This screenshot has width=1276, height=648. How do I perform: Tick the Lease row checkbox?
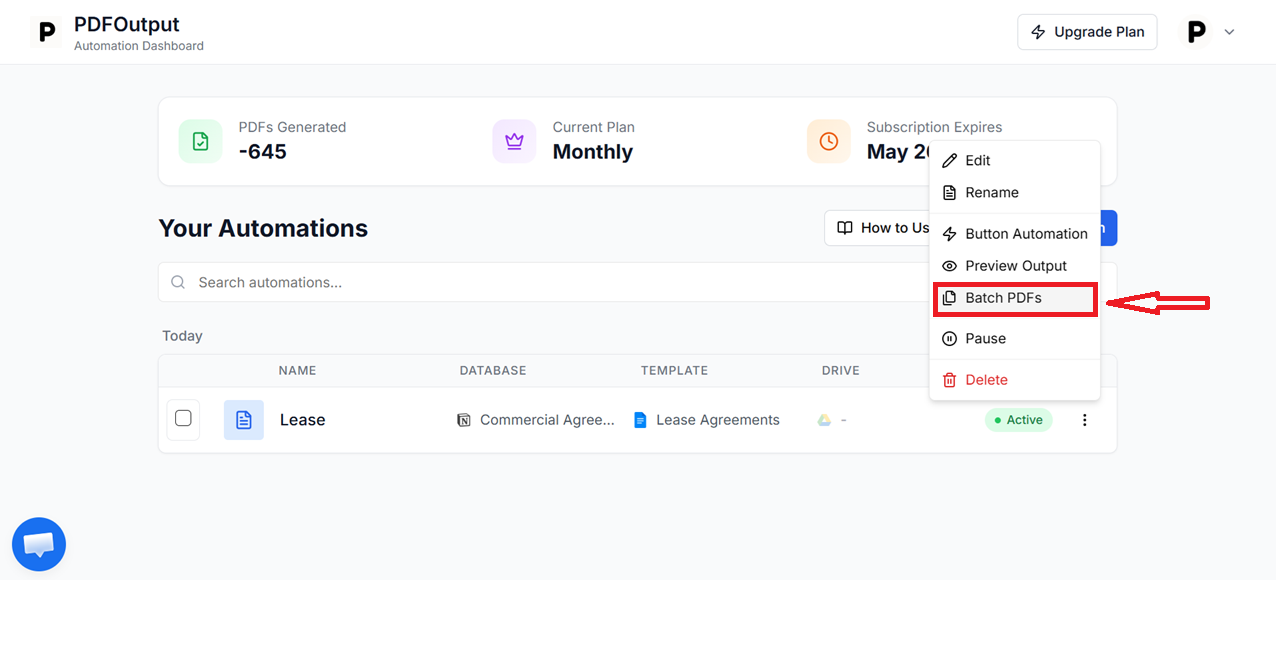183,419
